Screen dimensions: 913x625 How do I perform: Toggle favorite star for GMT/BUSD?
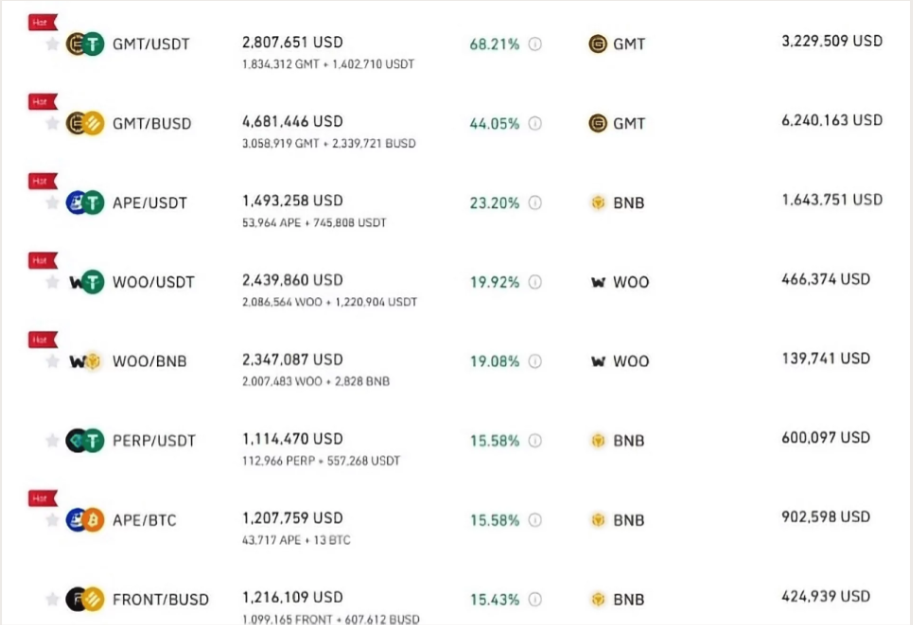[x=52, y=123]
